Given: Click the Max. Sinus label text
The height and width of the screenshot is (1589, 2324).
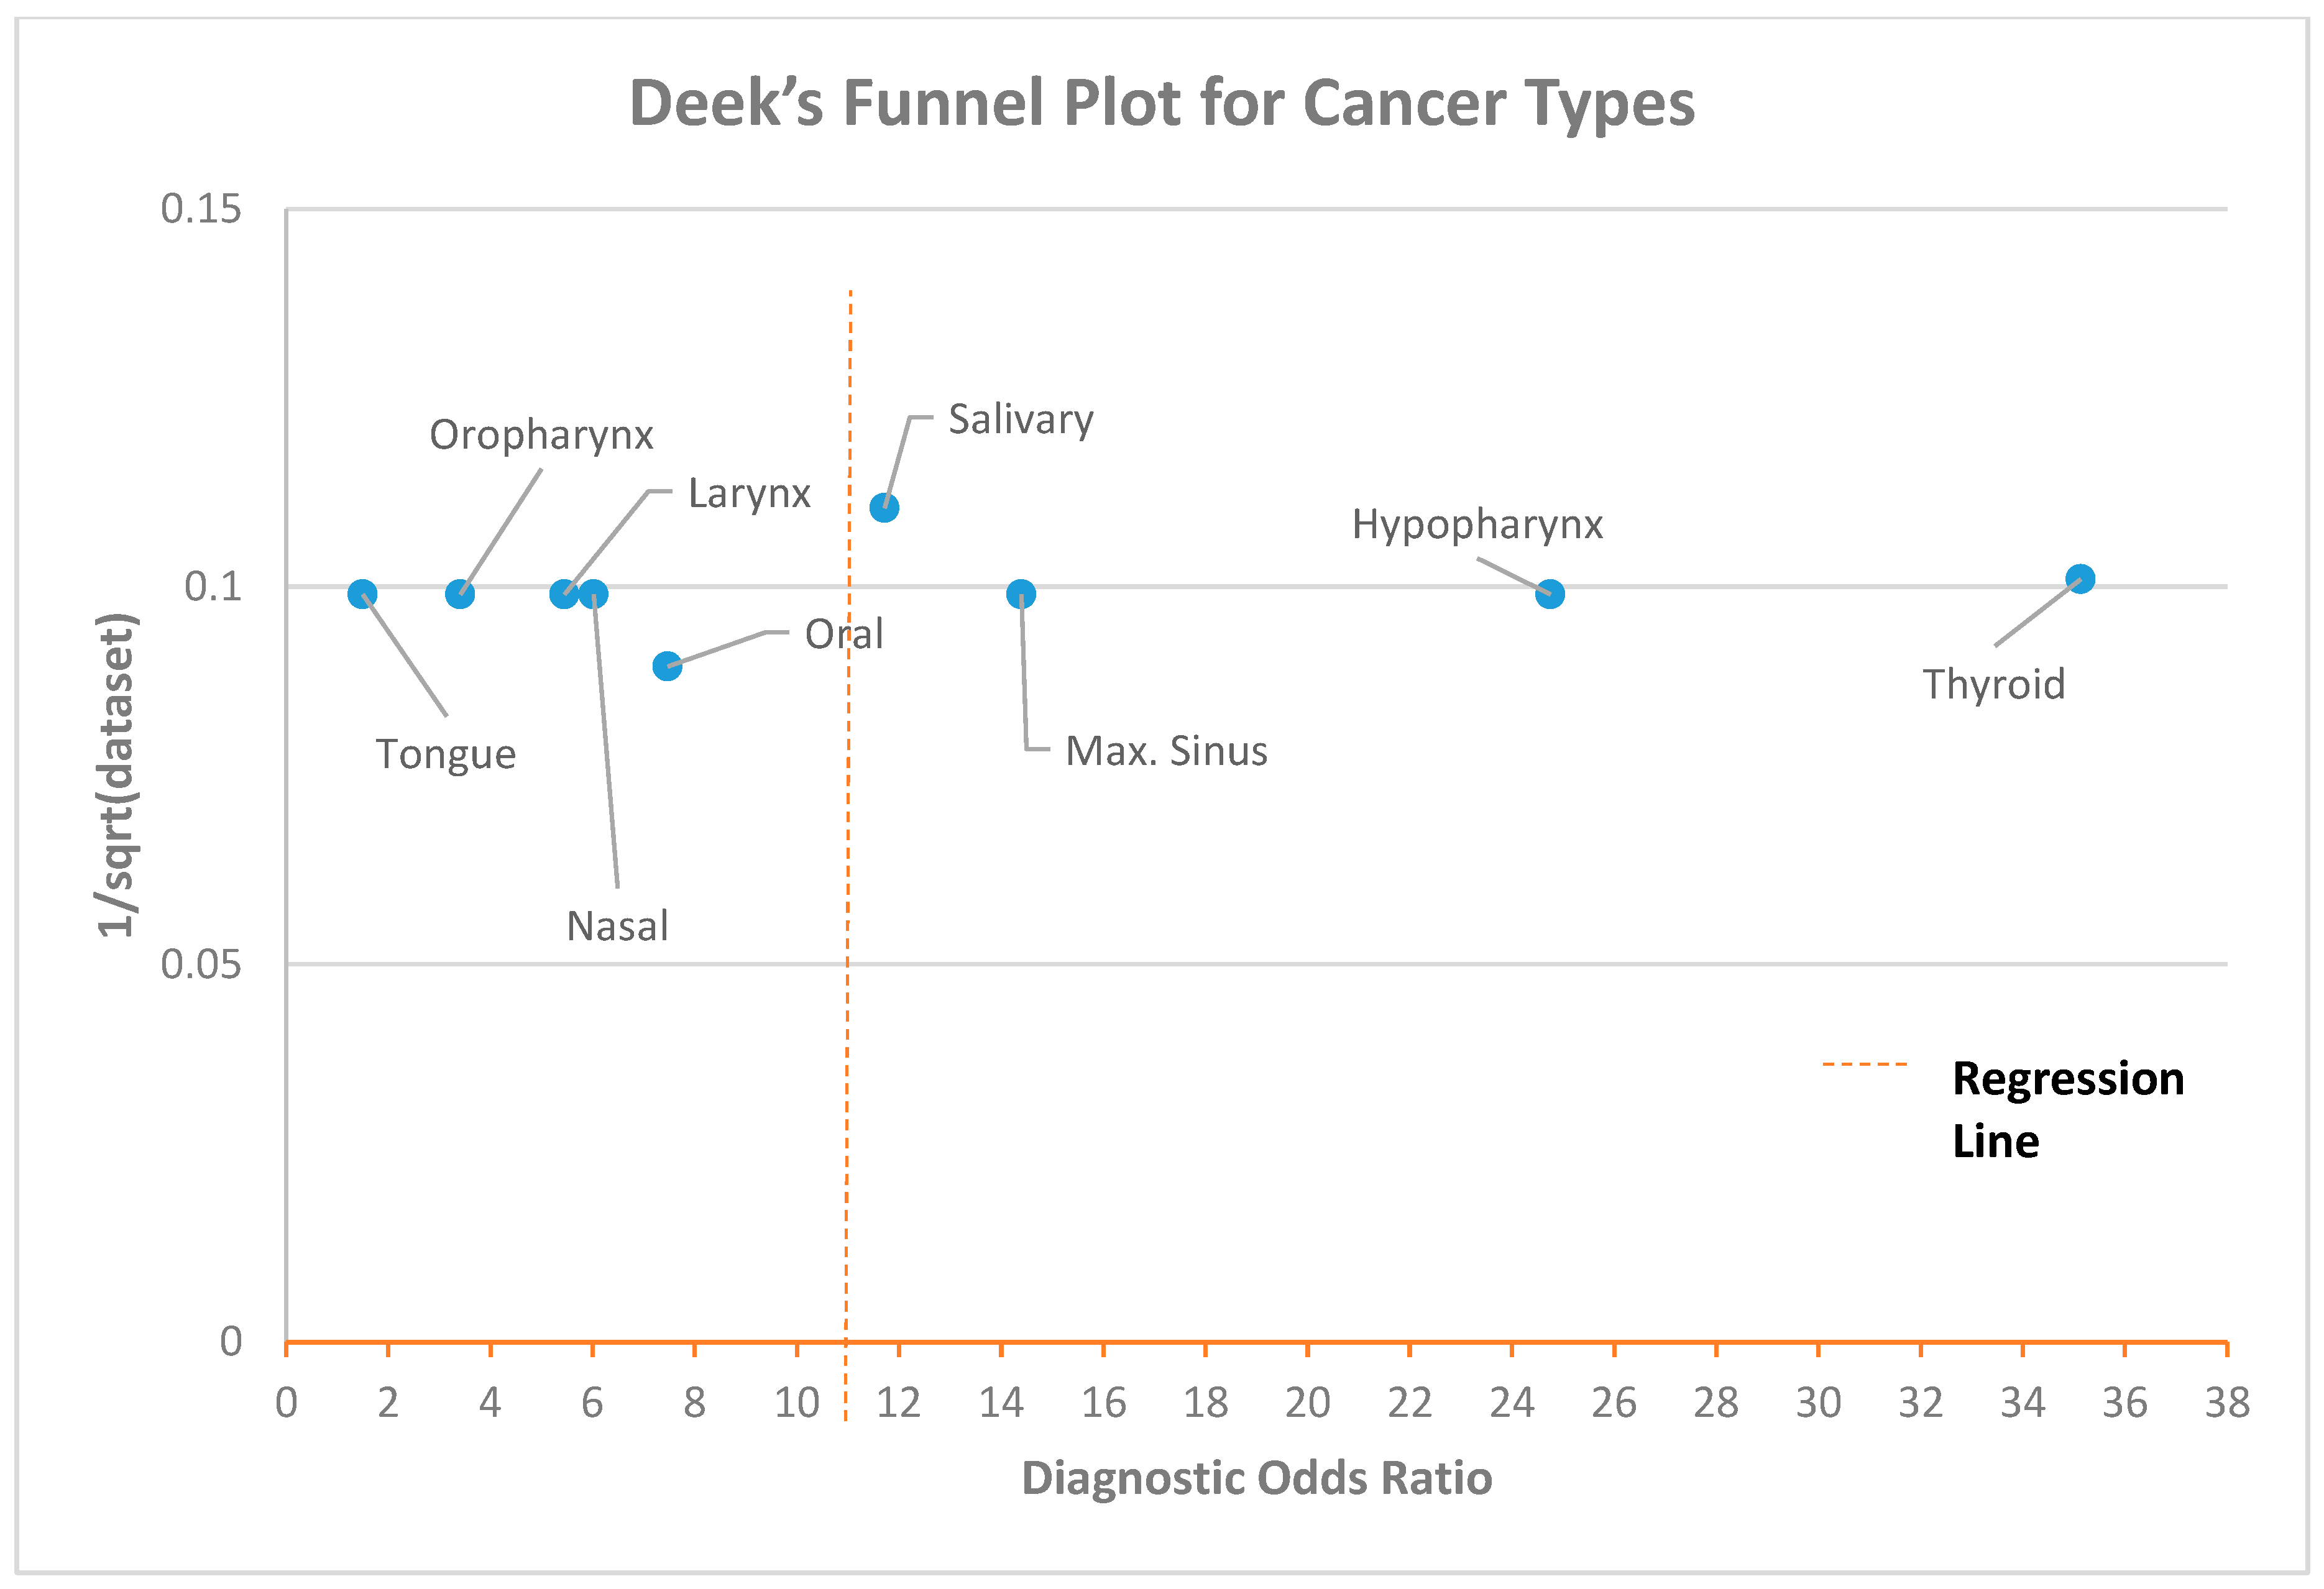Looking at the screenshot, I should point(1166,751).
